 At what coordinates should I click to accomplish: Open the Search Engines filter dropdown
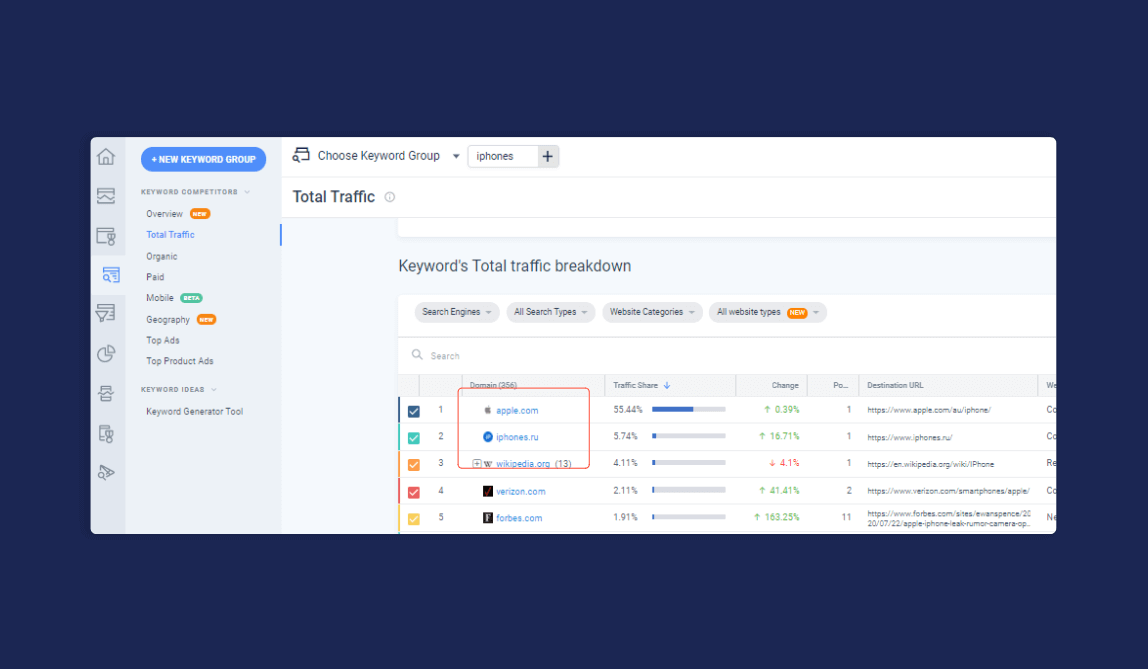(x=456, y=312)
